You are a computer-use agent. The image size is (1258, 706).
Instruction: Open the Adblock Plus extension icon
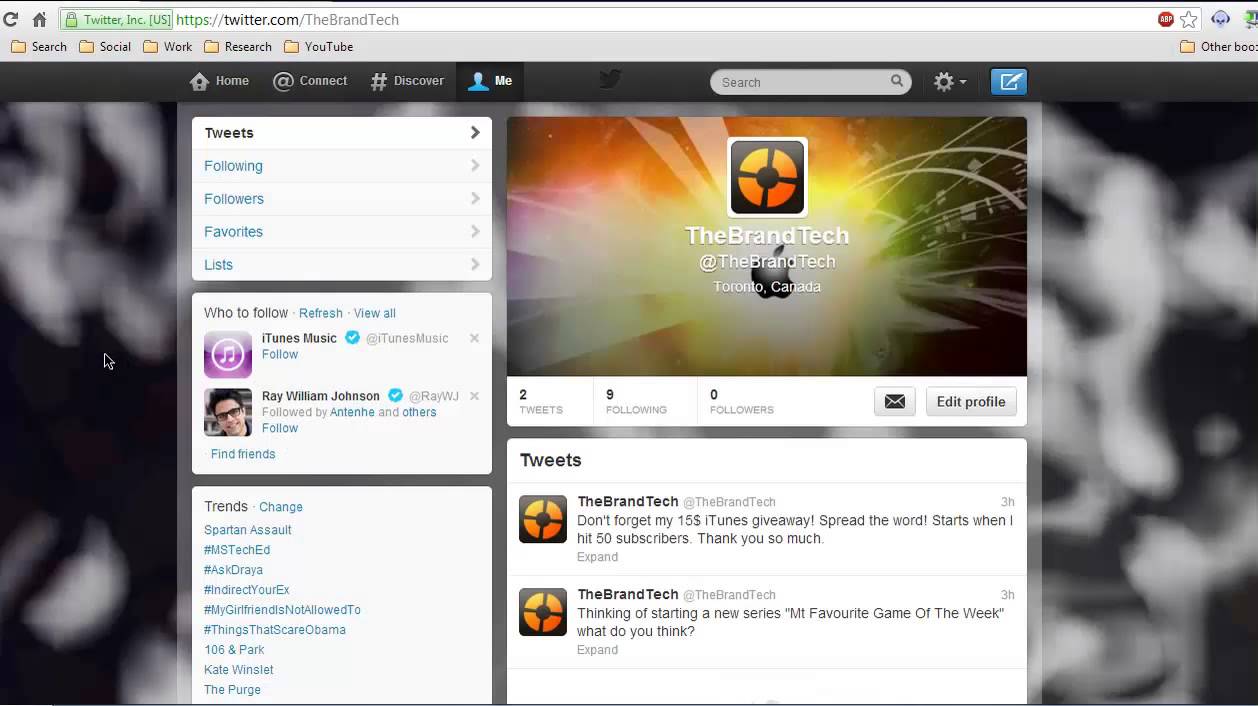coord(1166,19)
